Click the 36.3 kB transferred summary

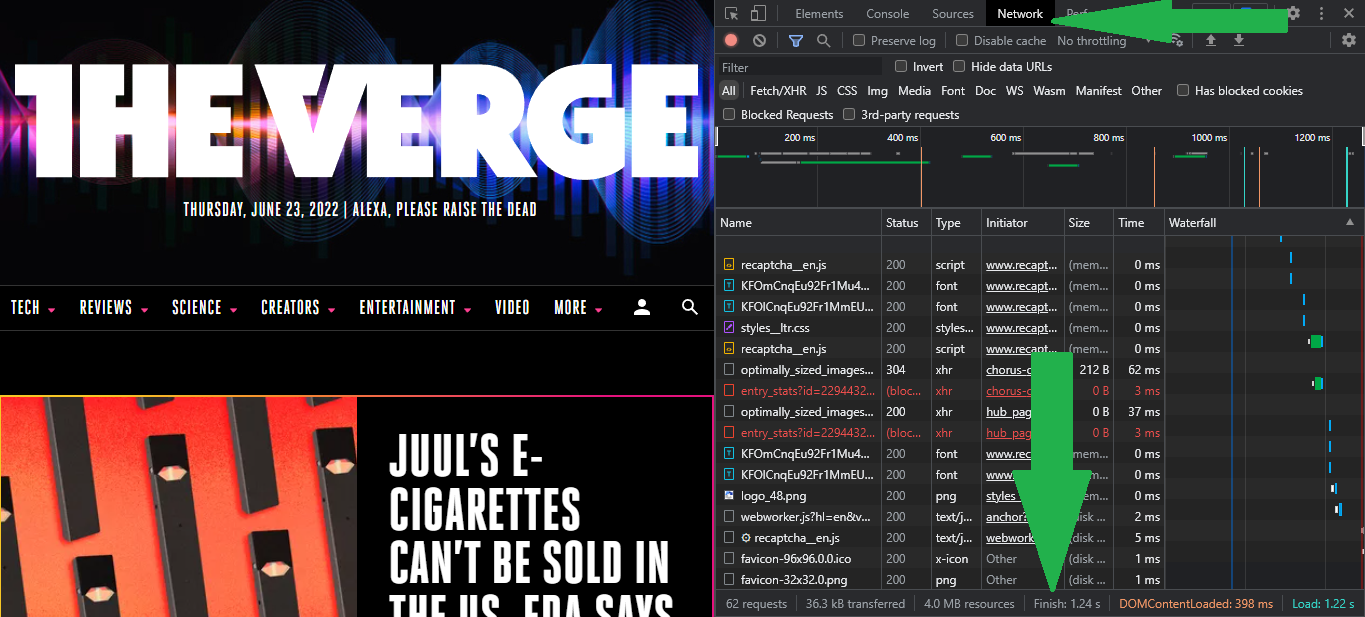pos(855,604)
